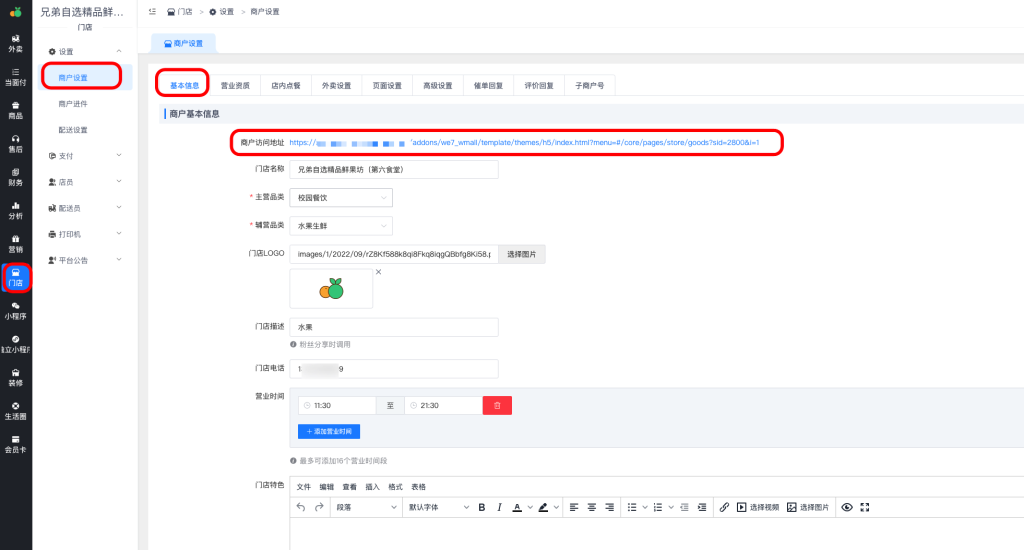
Task: Select center text alignment
Action: click(x=592, y=508)
